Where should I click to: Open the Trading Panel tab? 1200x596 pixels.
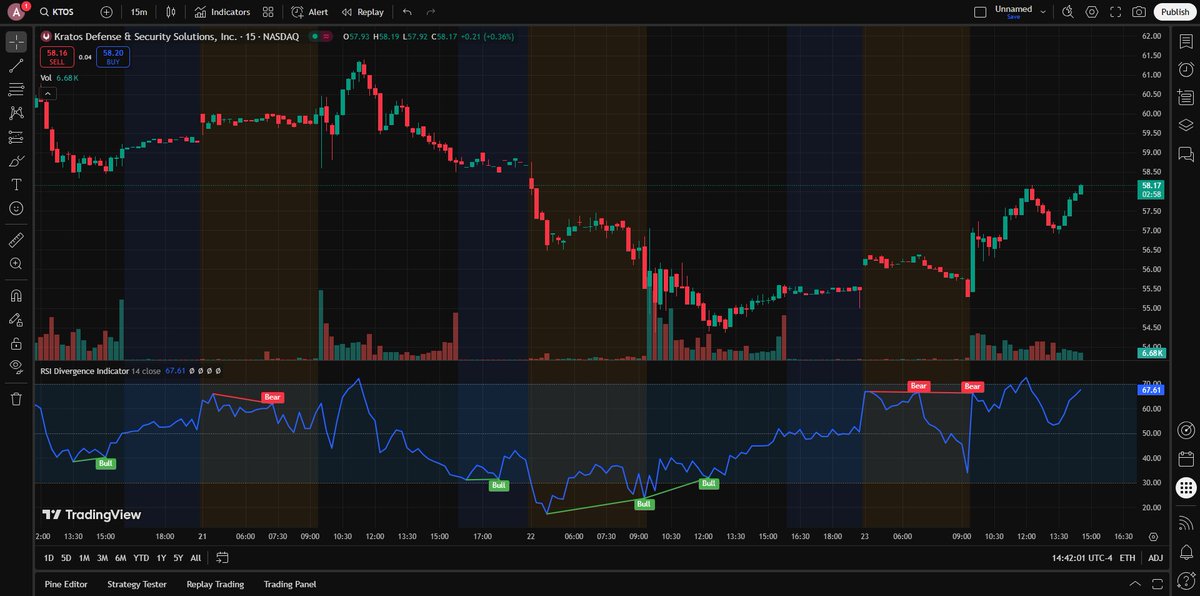point(290,584)
